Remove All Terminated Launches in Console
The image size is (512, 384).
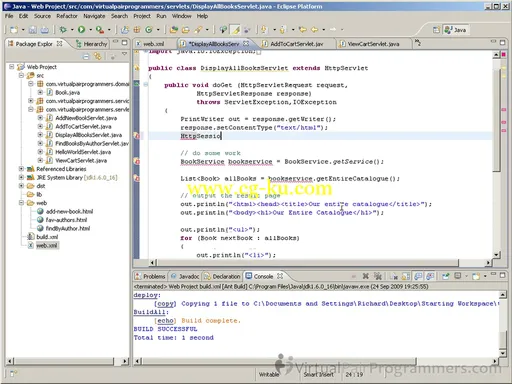coord(378,276)
